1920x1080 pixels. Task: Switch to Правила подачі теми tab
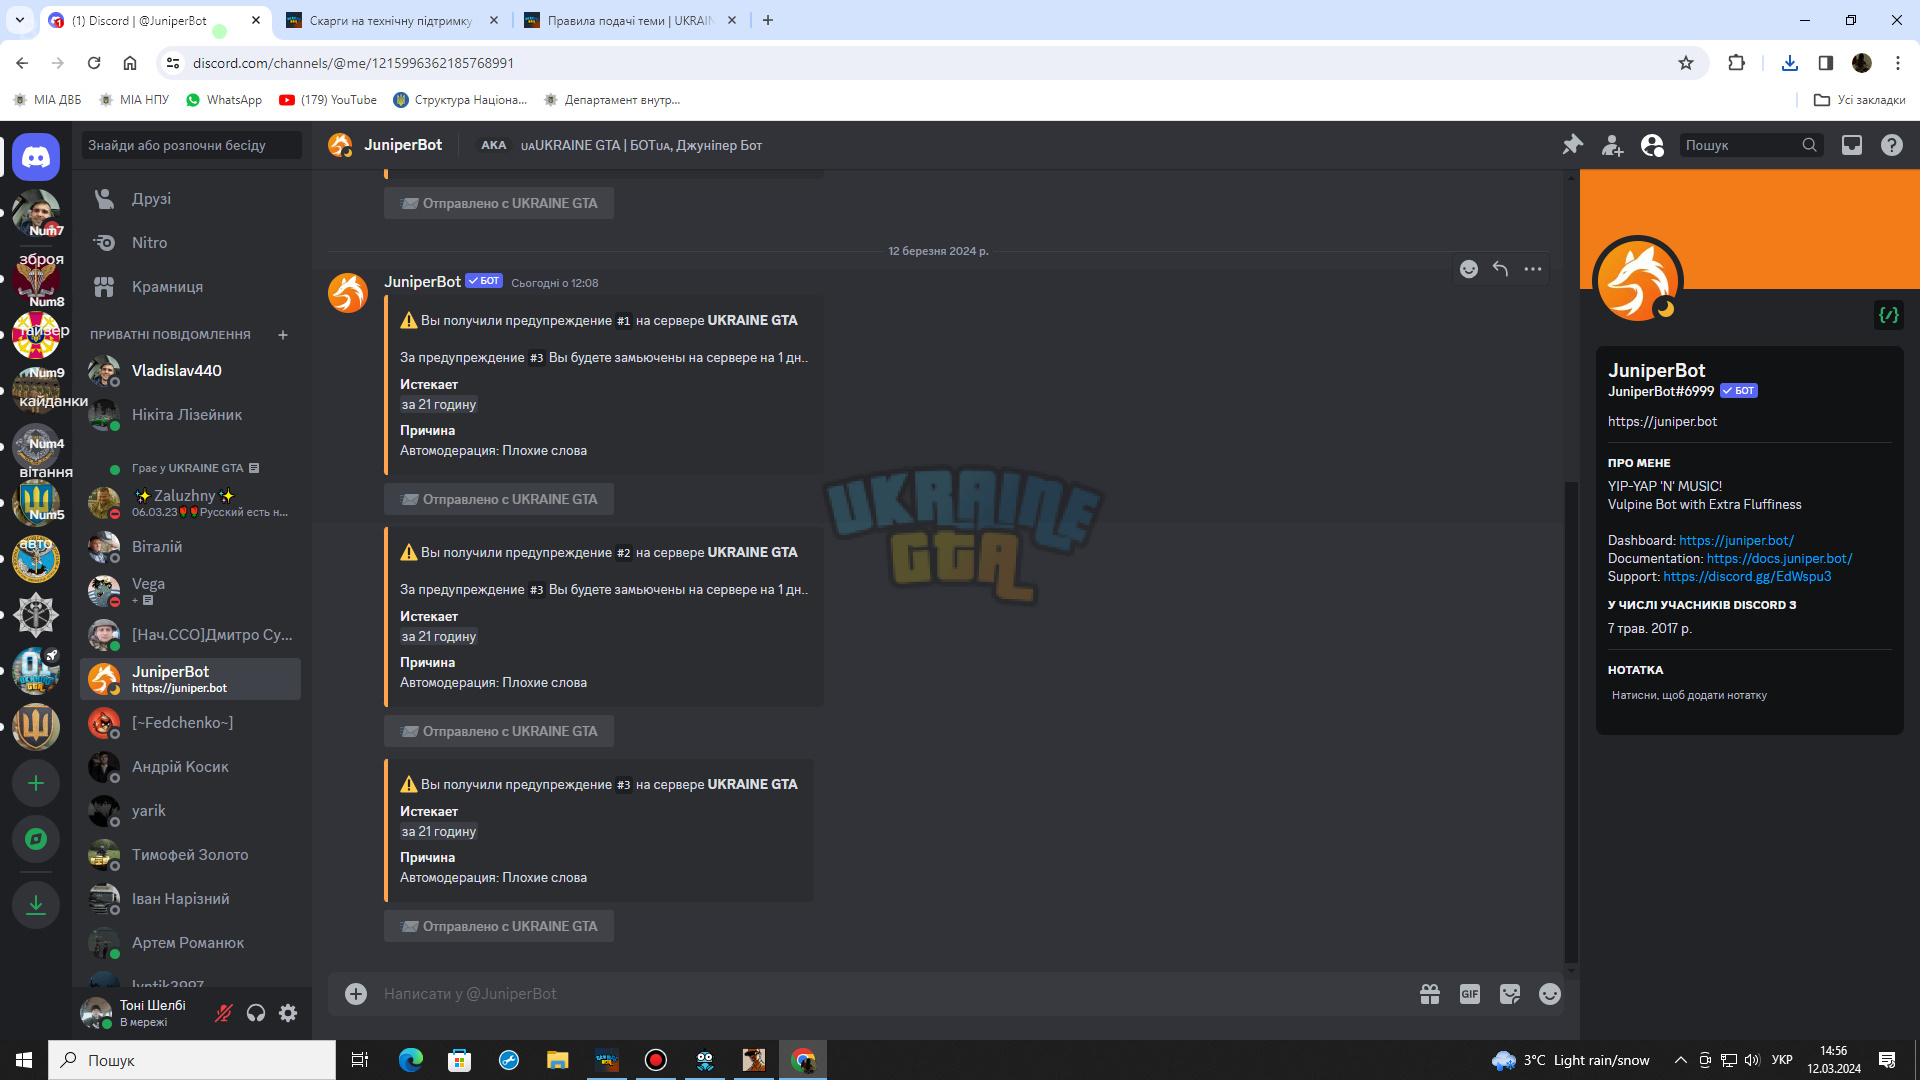[630, 20]
